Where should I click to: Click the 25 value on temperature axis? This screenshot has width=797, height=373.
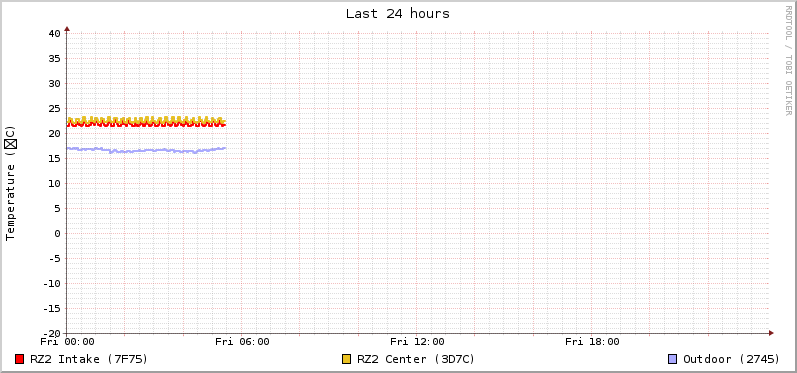tap(55, 109)
